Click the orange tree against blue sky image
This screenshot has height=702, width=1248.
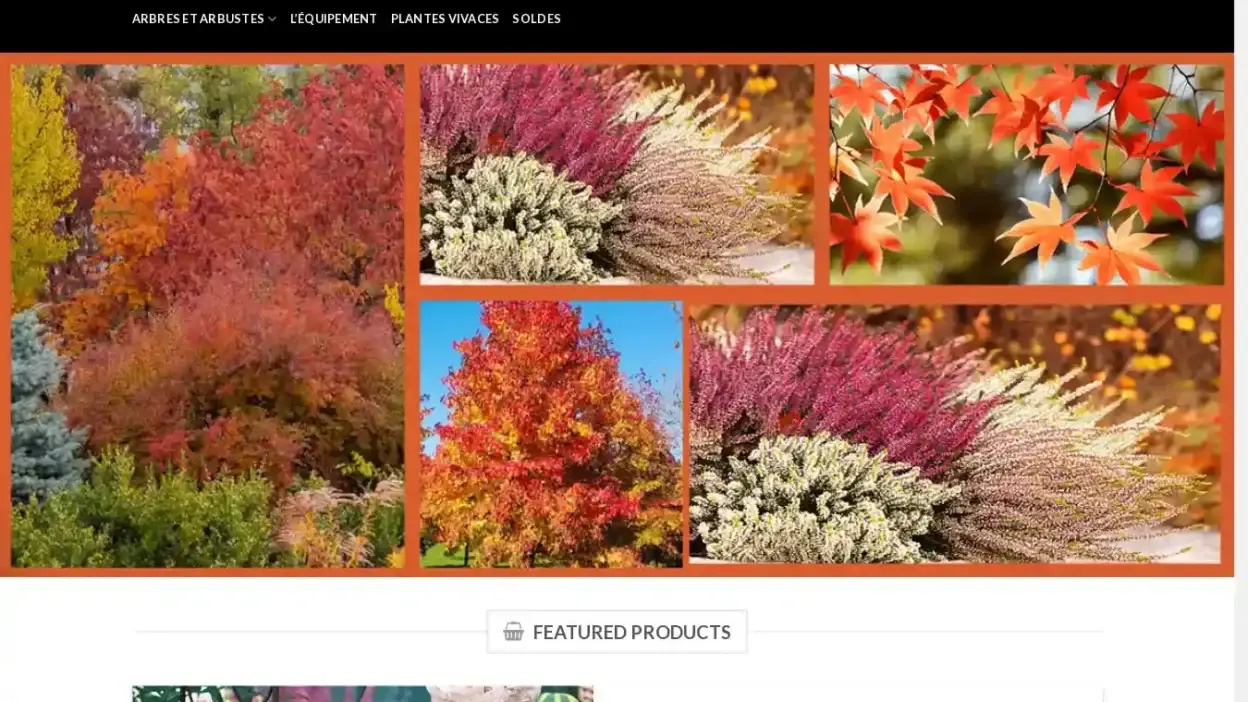tap(551, 435)
